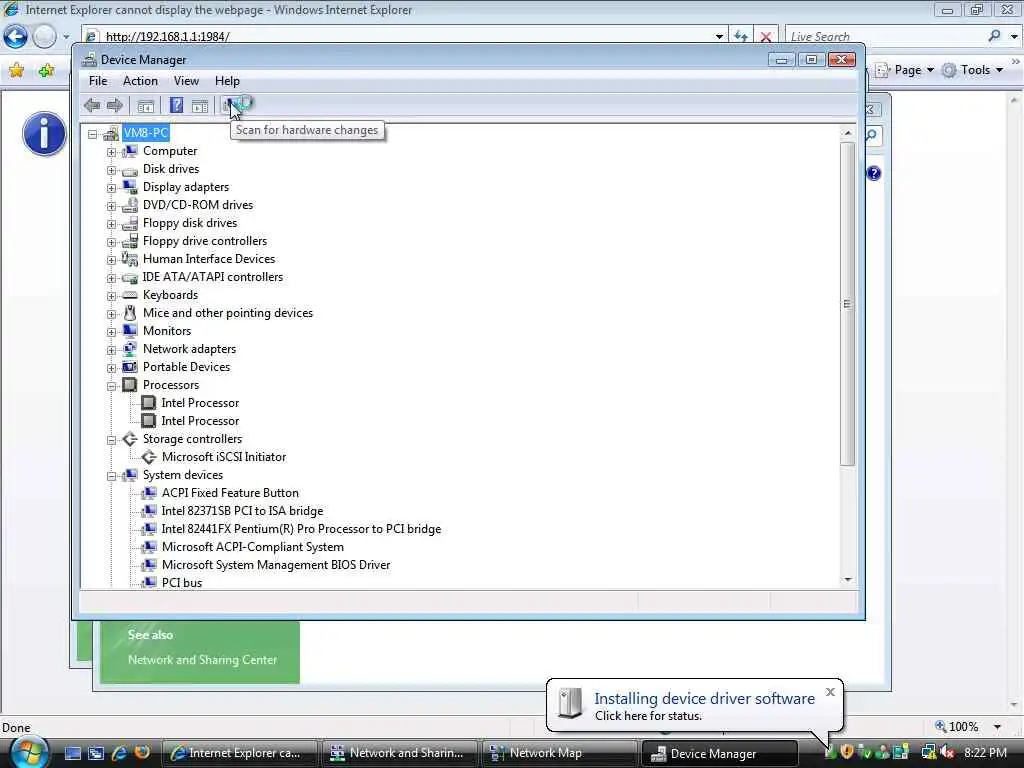The width and height of the screenshot is (1024, 768).
Task: Open the address bar history dropdown
Action: point(719,37)
